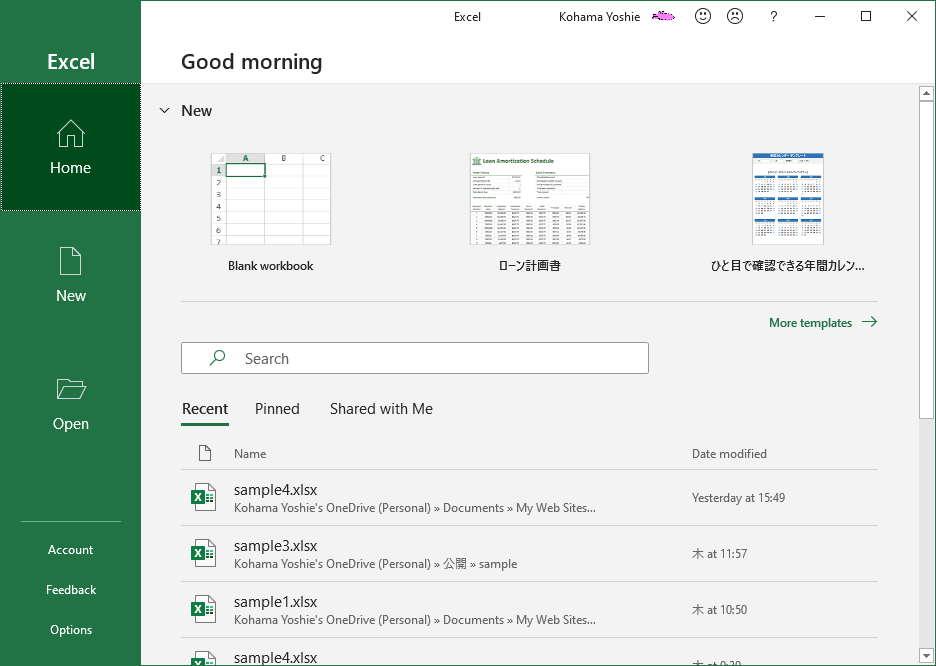Open sample1.xlsx from the recent list
The image size is (936, 666).
click(x=529, y=610)
